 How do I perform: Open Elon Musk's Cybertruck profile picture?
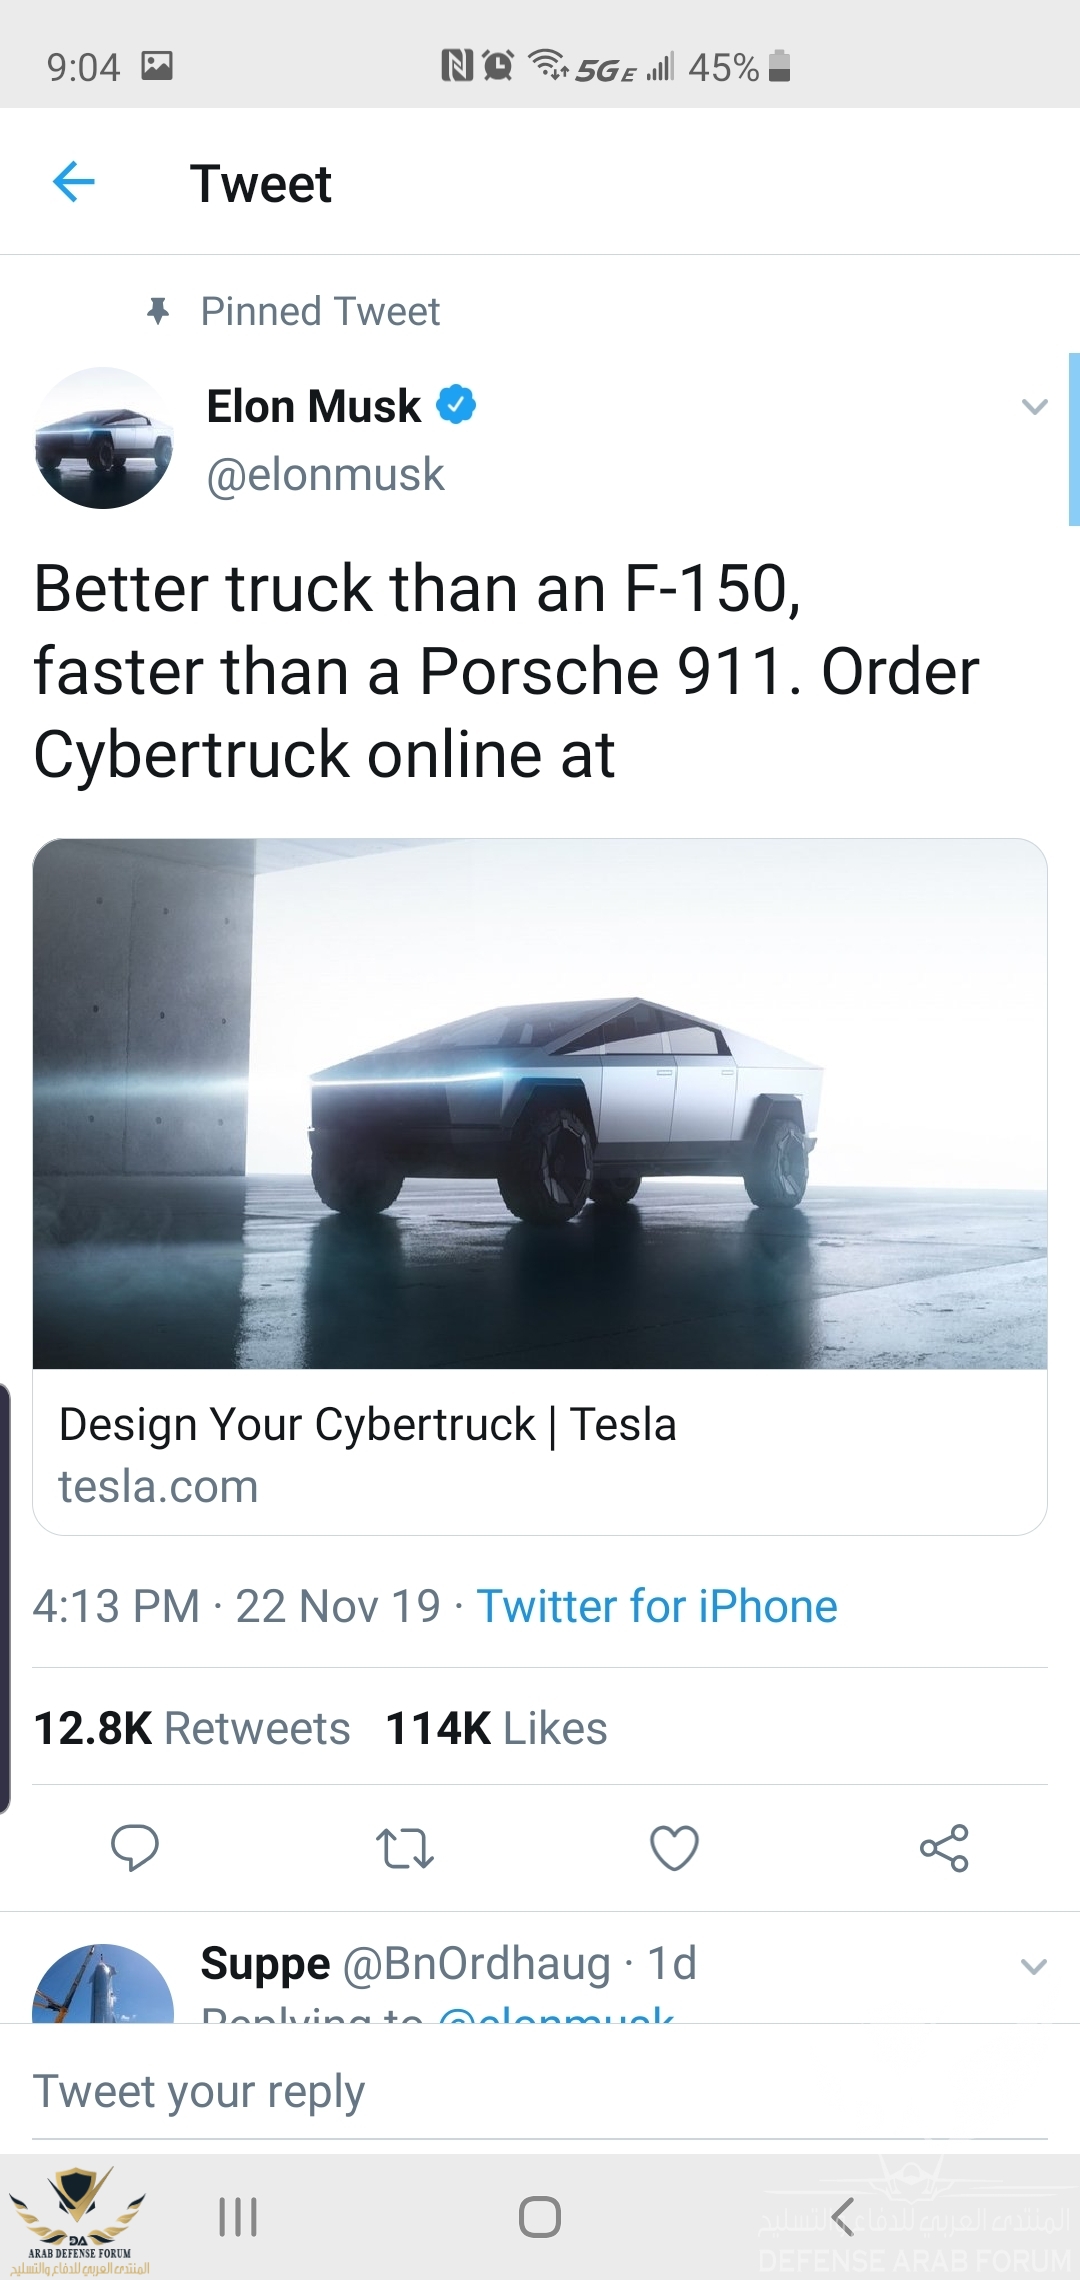104,438
